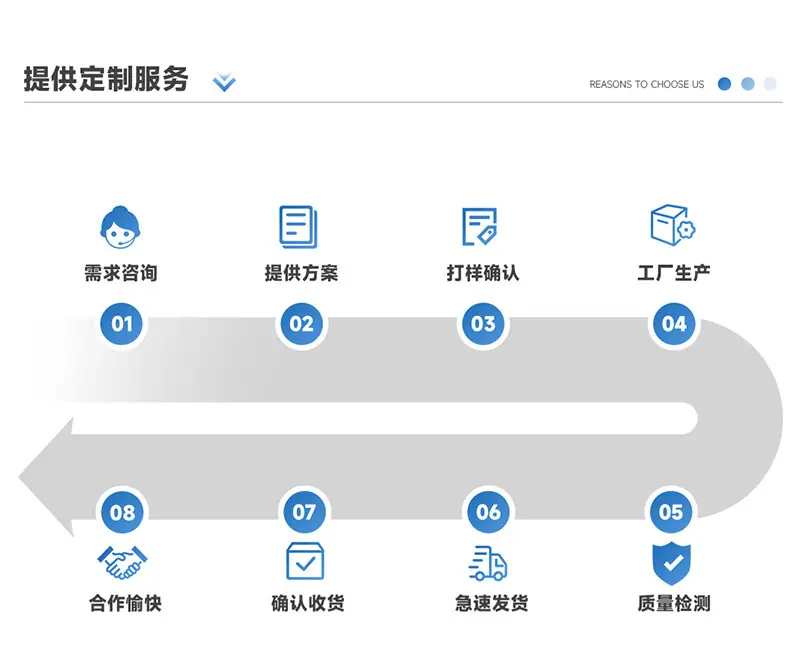The image size is (790, 668).
Task: Click the REASONS TO CHOOSE US text
Action: (647, 84)
